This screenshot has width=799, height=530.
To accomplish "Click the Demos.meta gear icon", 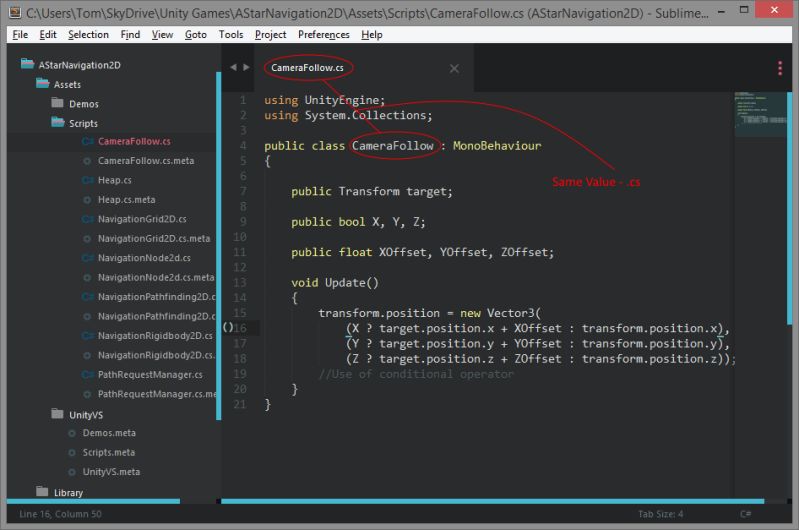I will point(72,433).
